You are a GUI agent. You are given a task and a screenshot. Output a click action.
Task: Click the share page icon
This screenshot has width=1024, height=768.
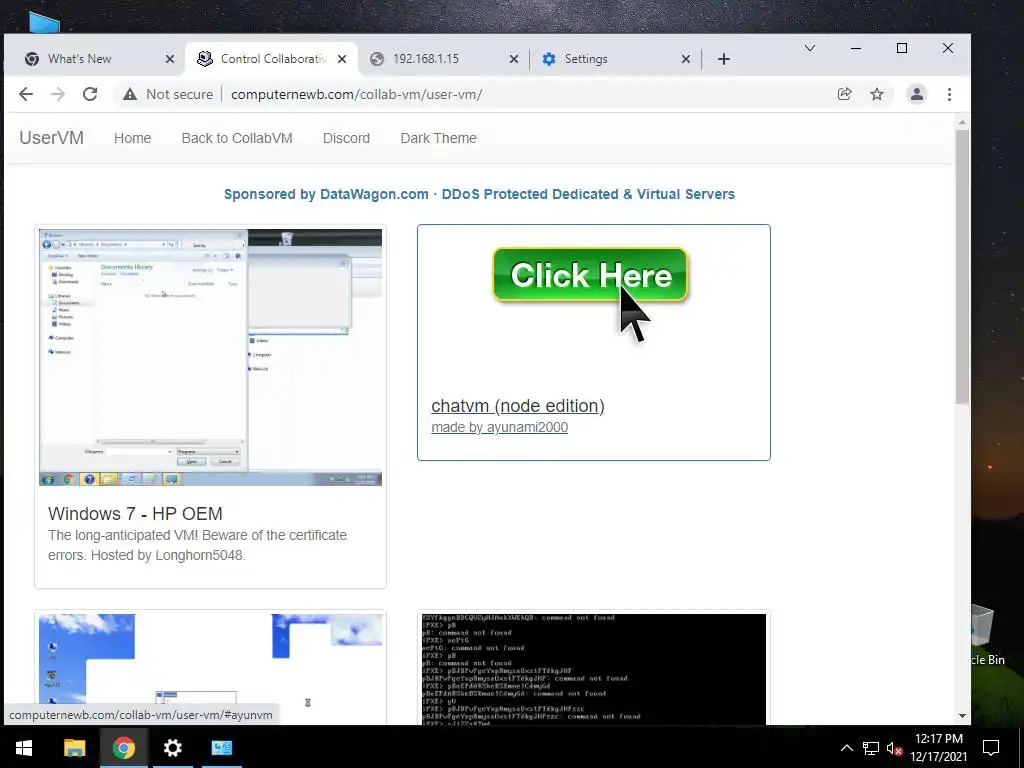tap(844, 94)
